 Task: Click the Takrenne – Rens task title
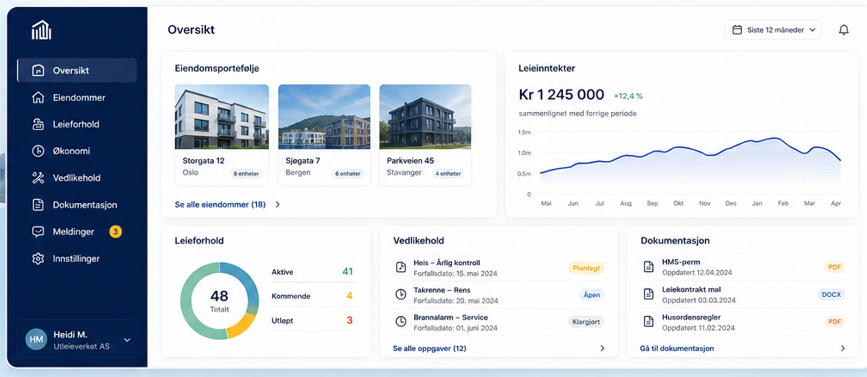(x=442, y=290)
